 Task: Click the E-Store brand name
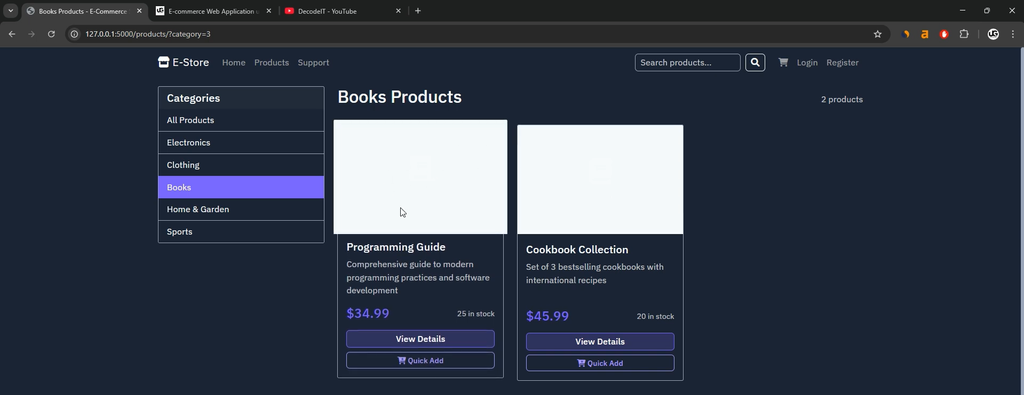click(191, 63)
